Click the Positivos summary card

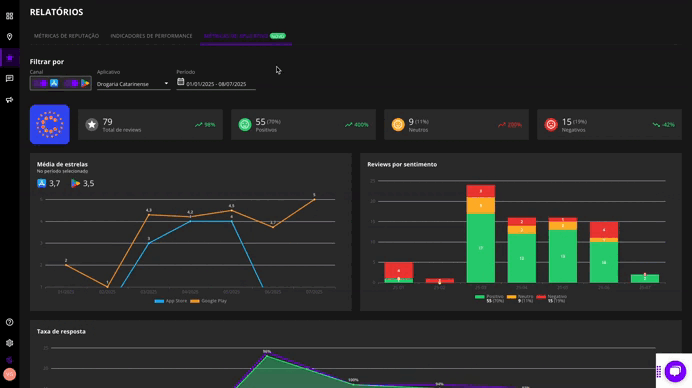[x=304, y=125]
